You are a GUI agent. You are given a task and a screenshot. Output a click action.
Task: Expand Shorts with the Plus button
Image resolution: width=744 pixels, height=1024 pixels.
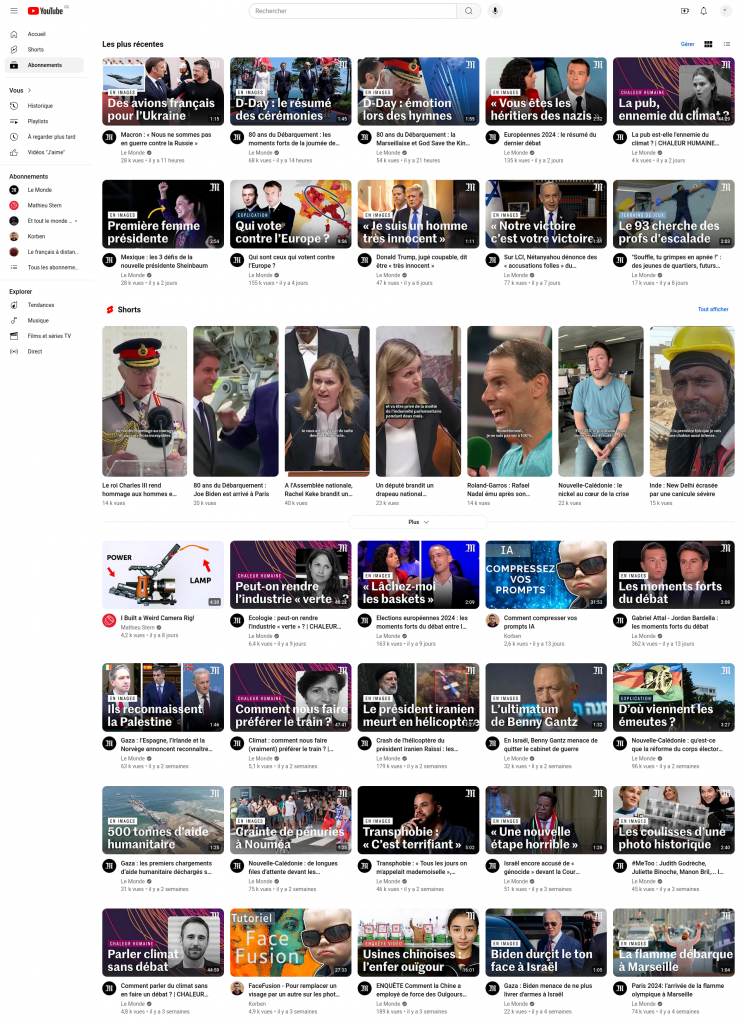pos(418,522)
